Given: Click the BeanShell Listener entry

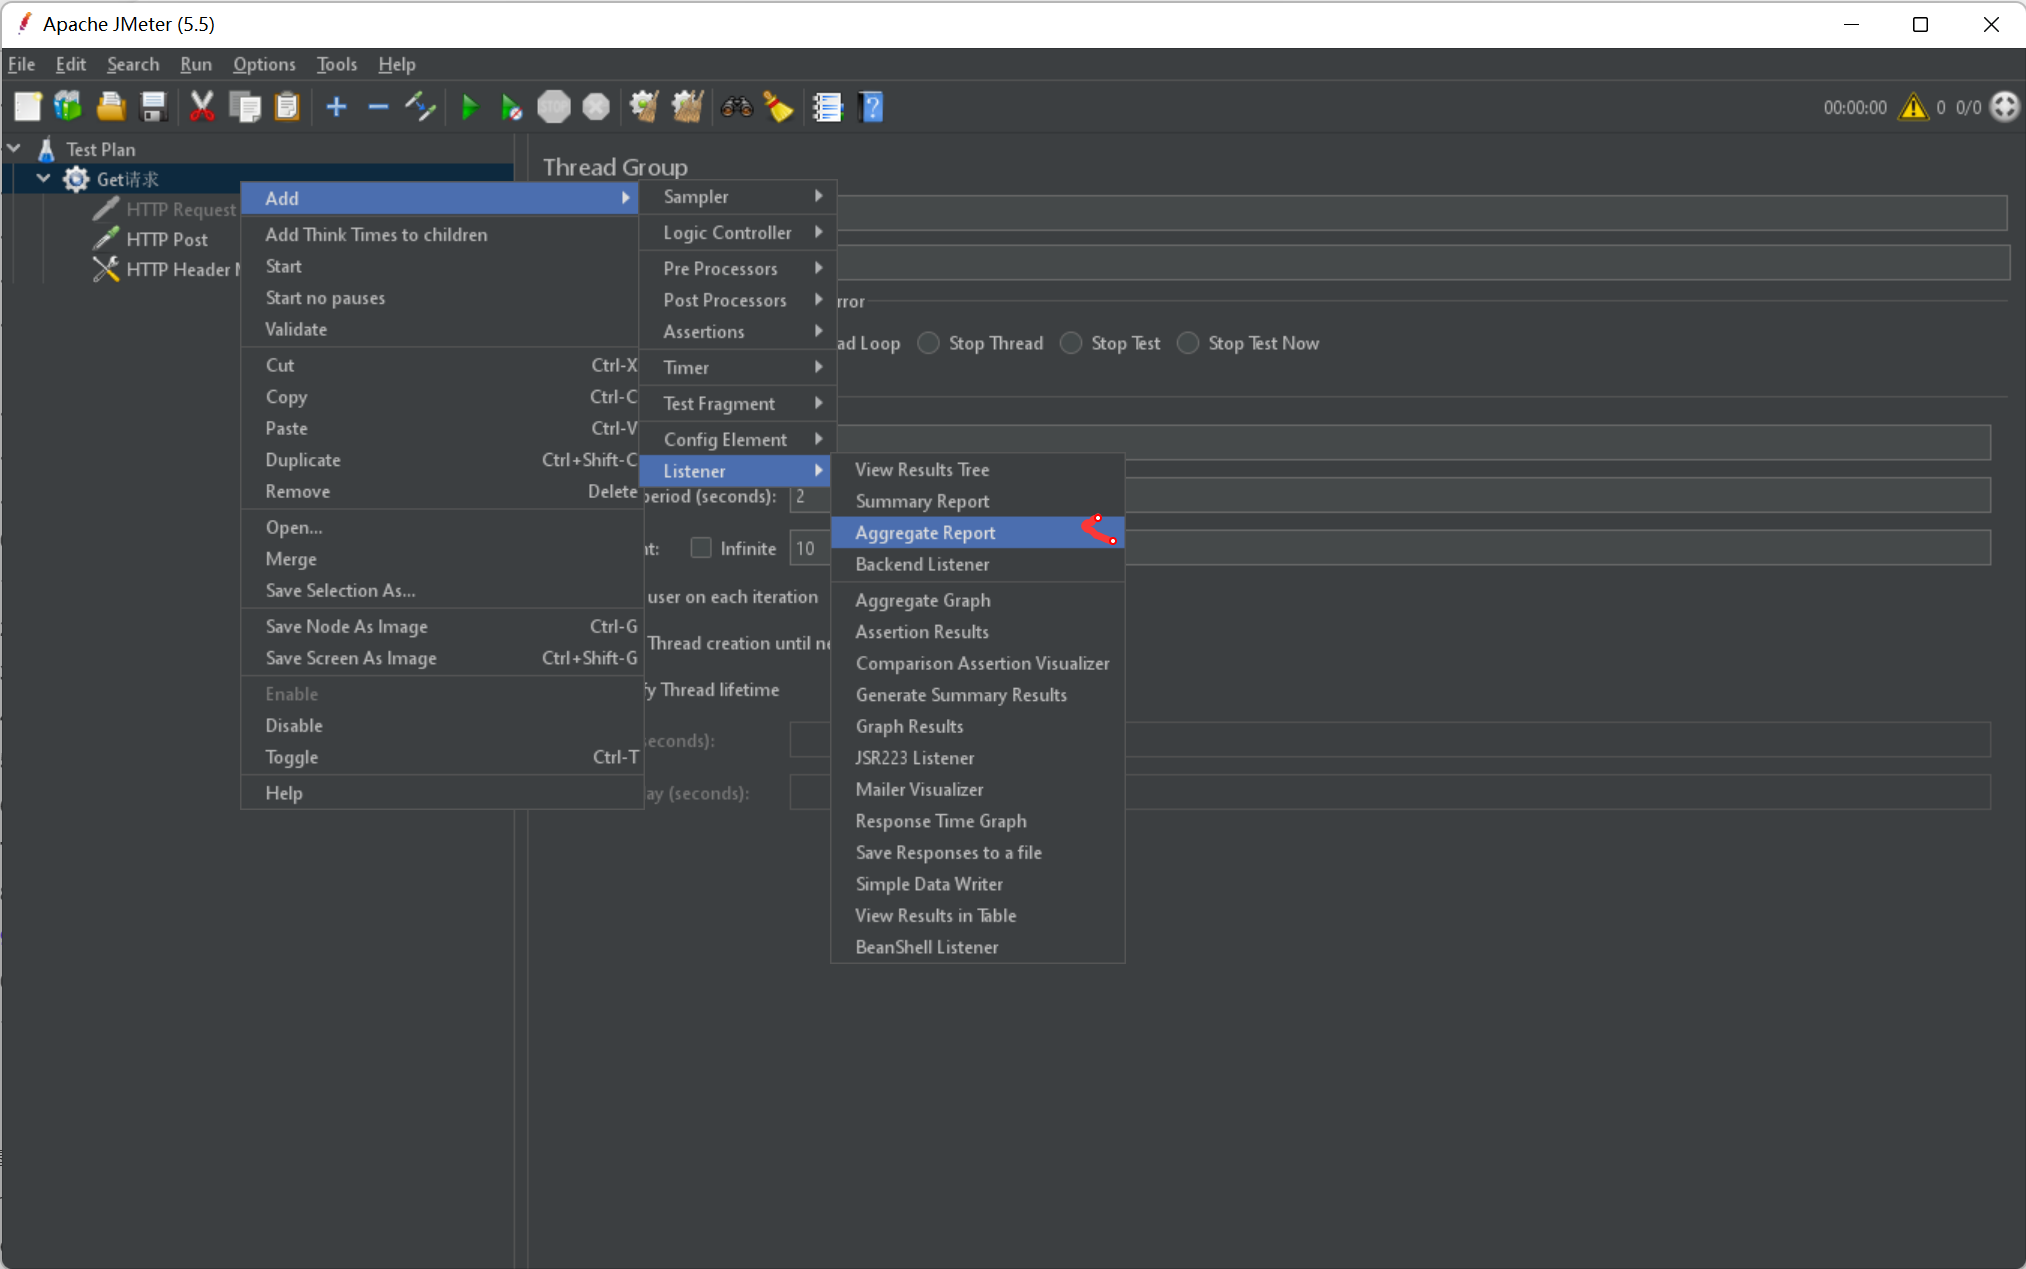Looking at the screenshot, I should [978, 948].
